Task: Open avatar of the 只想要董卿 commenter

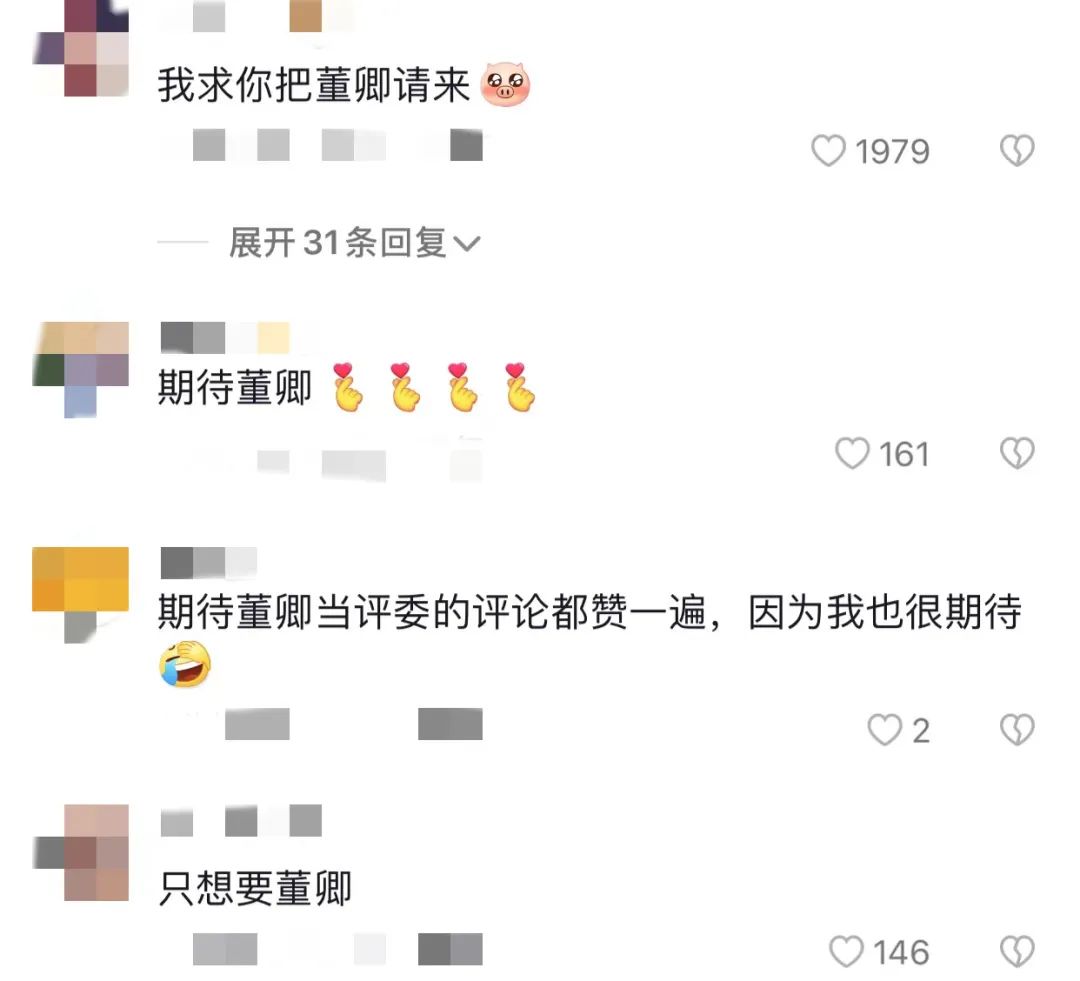Action: pyautogui.click(x=81, y=852)
